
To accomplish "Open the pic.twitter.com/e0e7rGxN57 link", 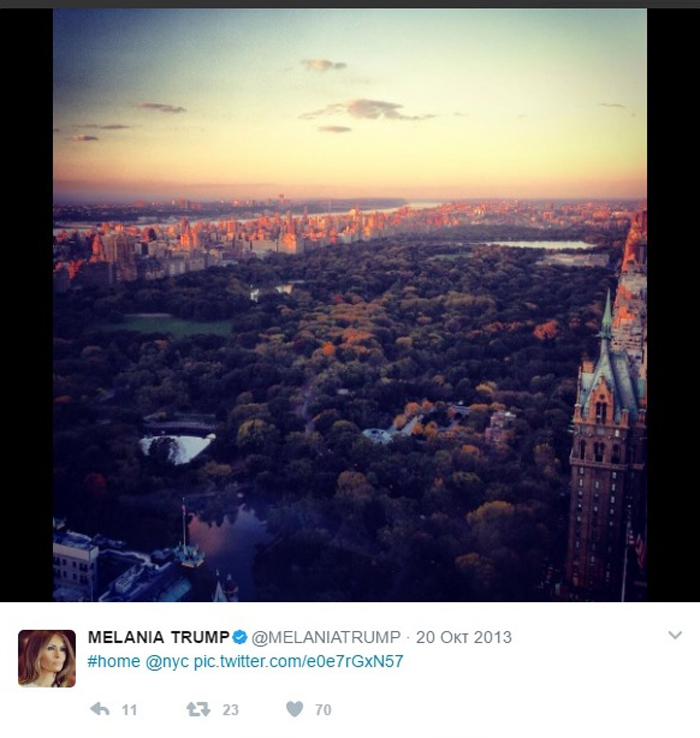I will tap(298, 661).
